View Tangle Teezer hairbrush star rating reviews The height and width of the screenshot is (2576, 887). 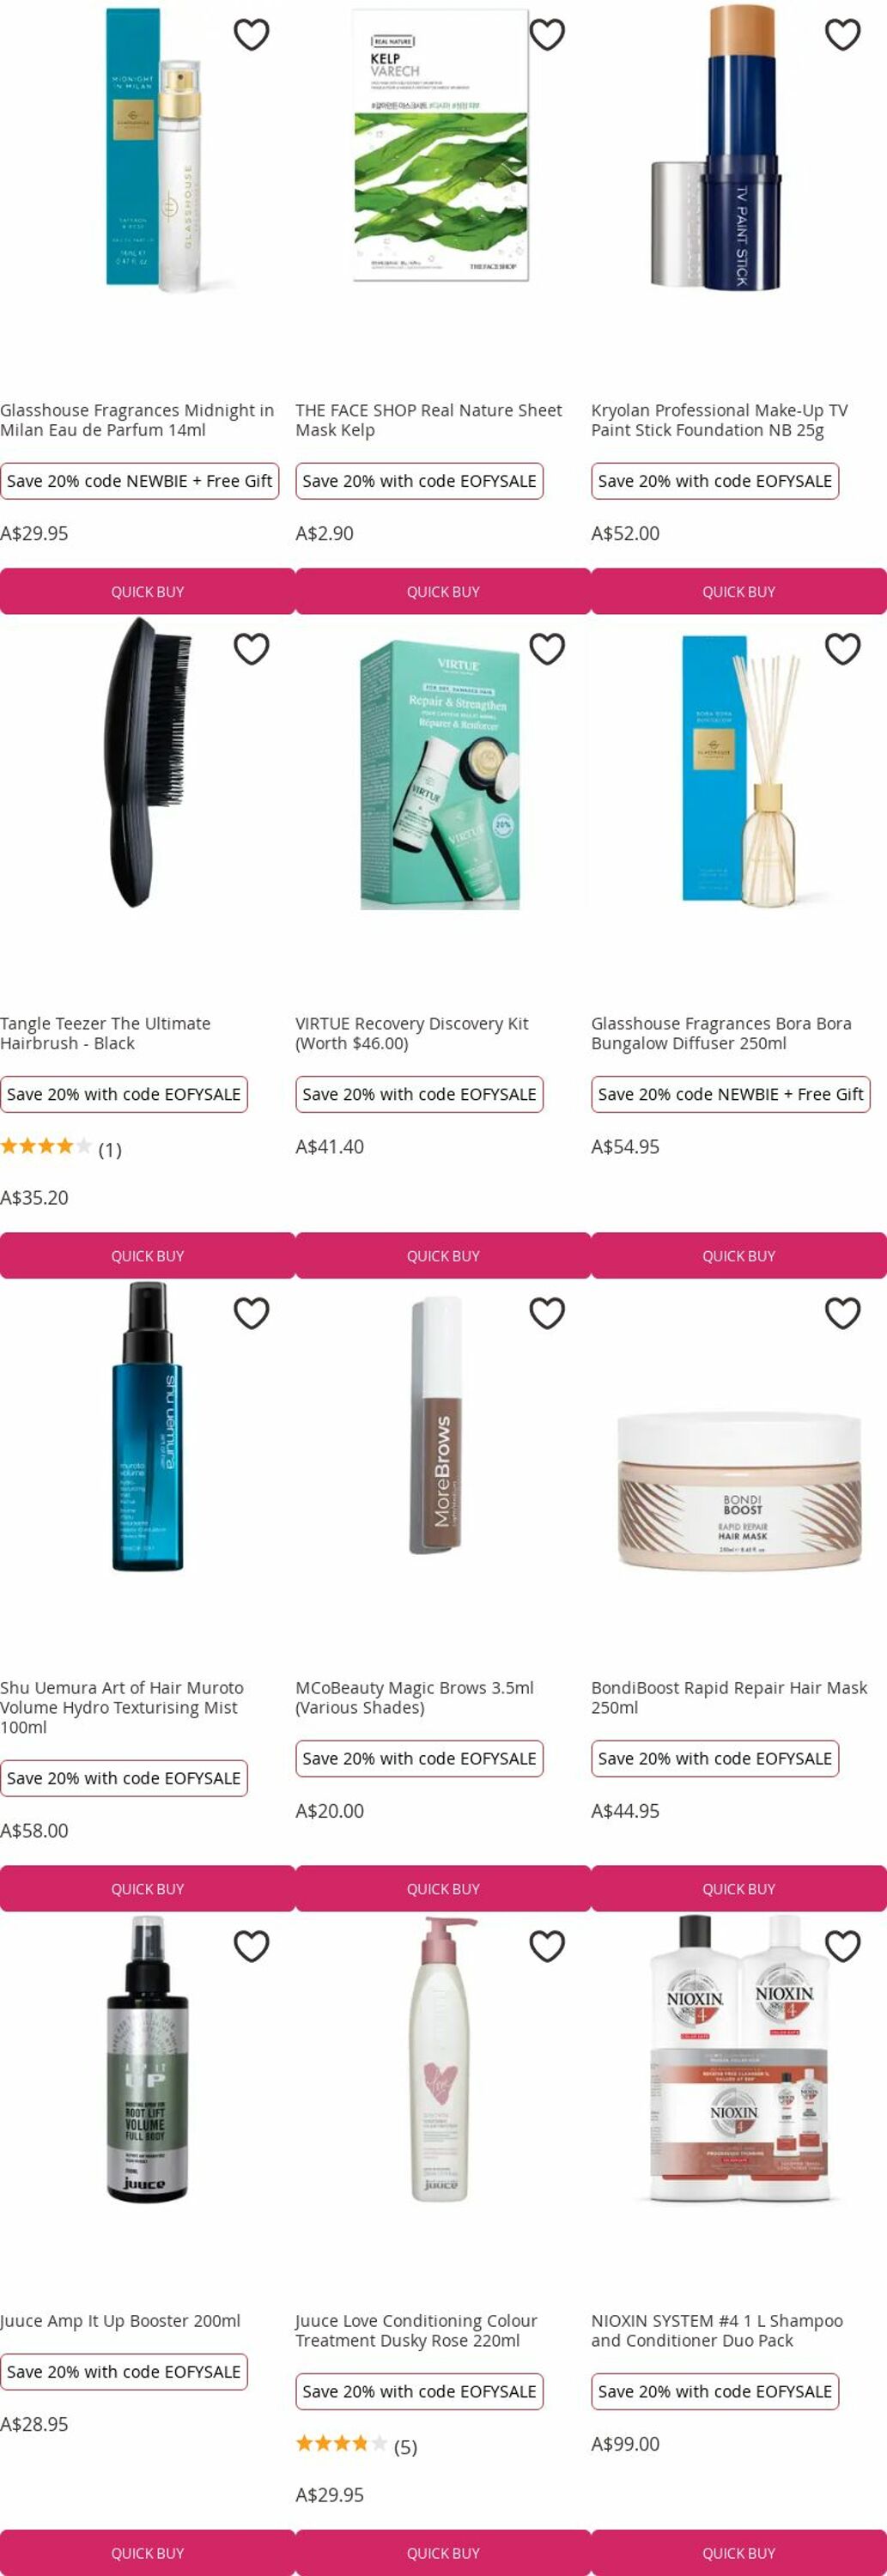click(61, 1148)
